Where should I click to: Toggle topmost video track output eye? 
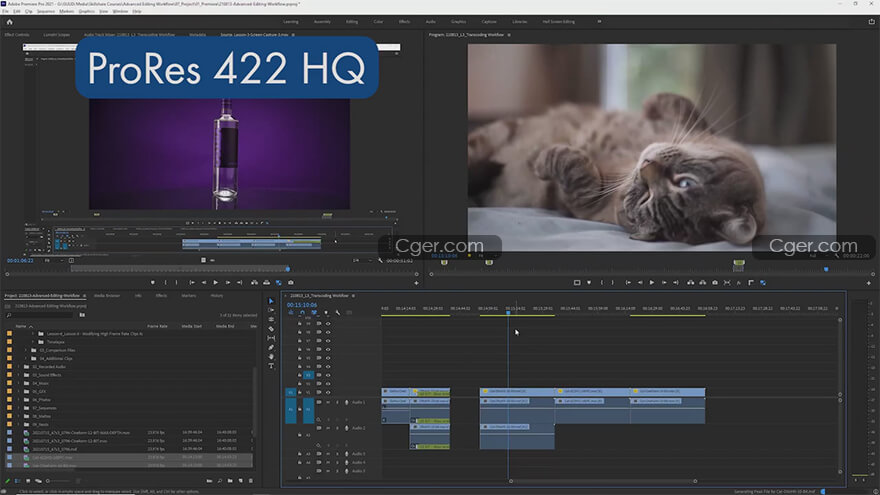(x=328, y=324)
